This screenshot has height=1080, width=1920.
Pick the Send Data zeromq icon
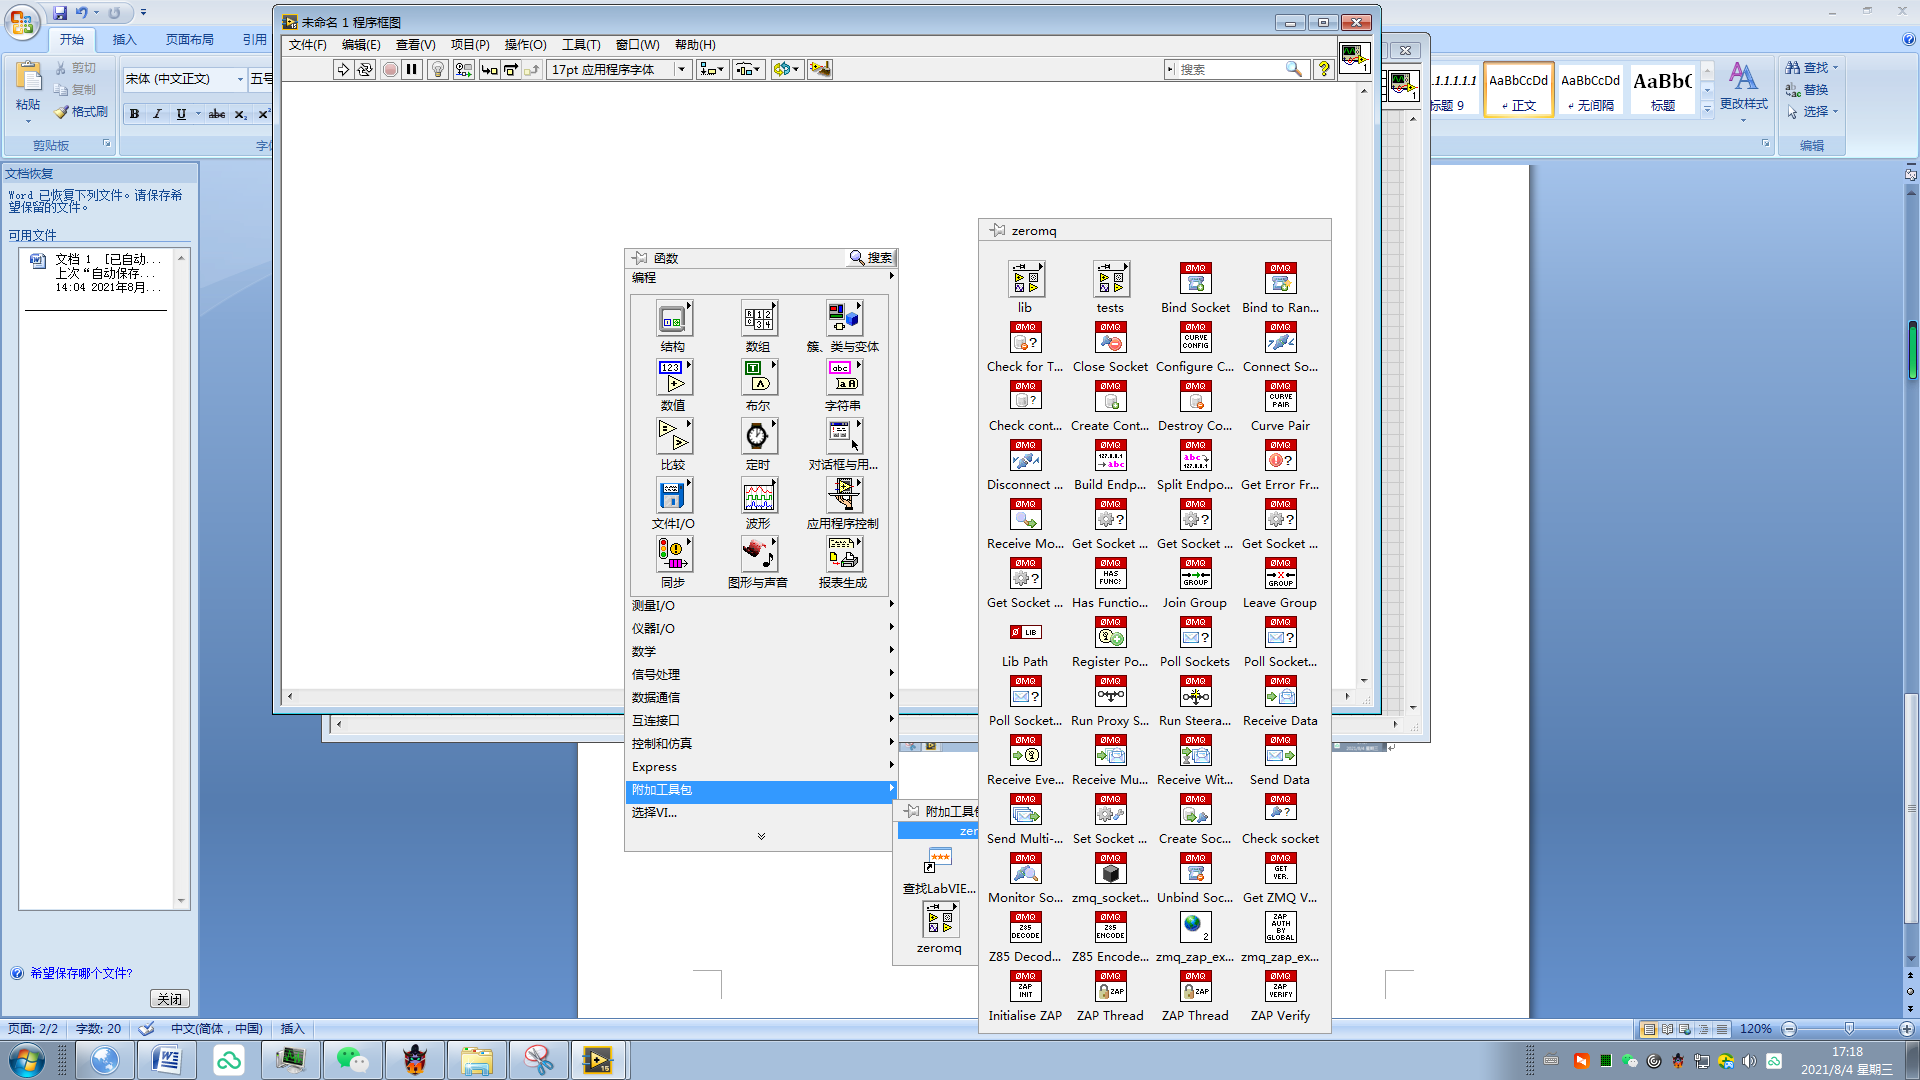pos(1280,751)
